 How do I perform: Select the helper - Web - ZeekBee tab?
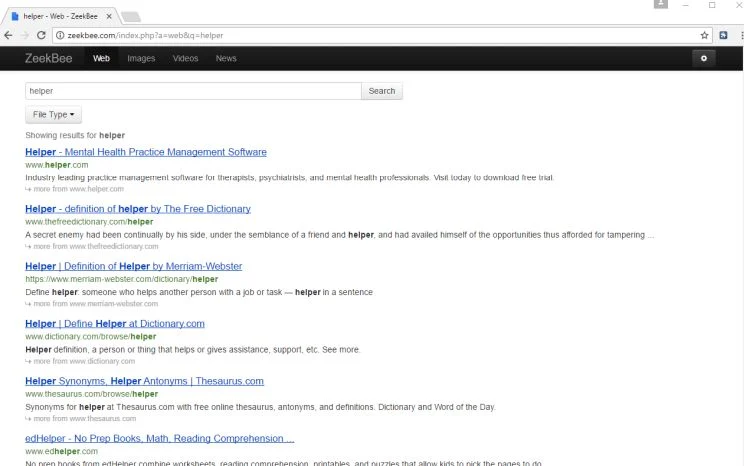point(60,16)
